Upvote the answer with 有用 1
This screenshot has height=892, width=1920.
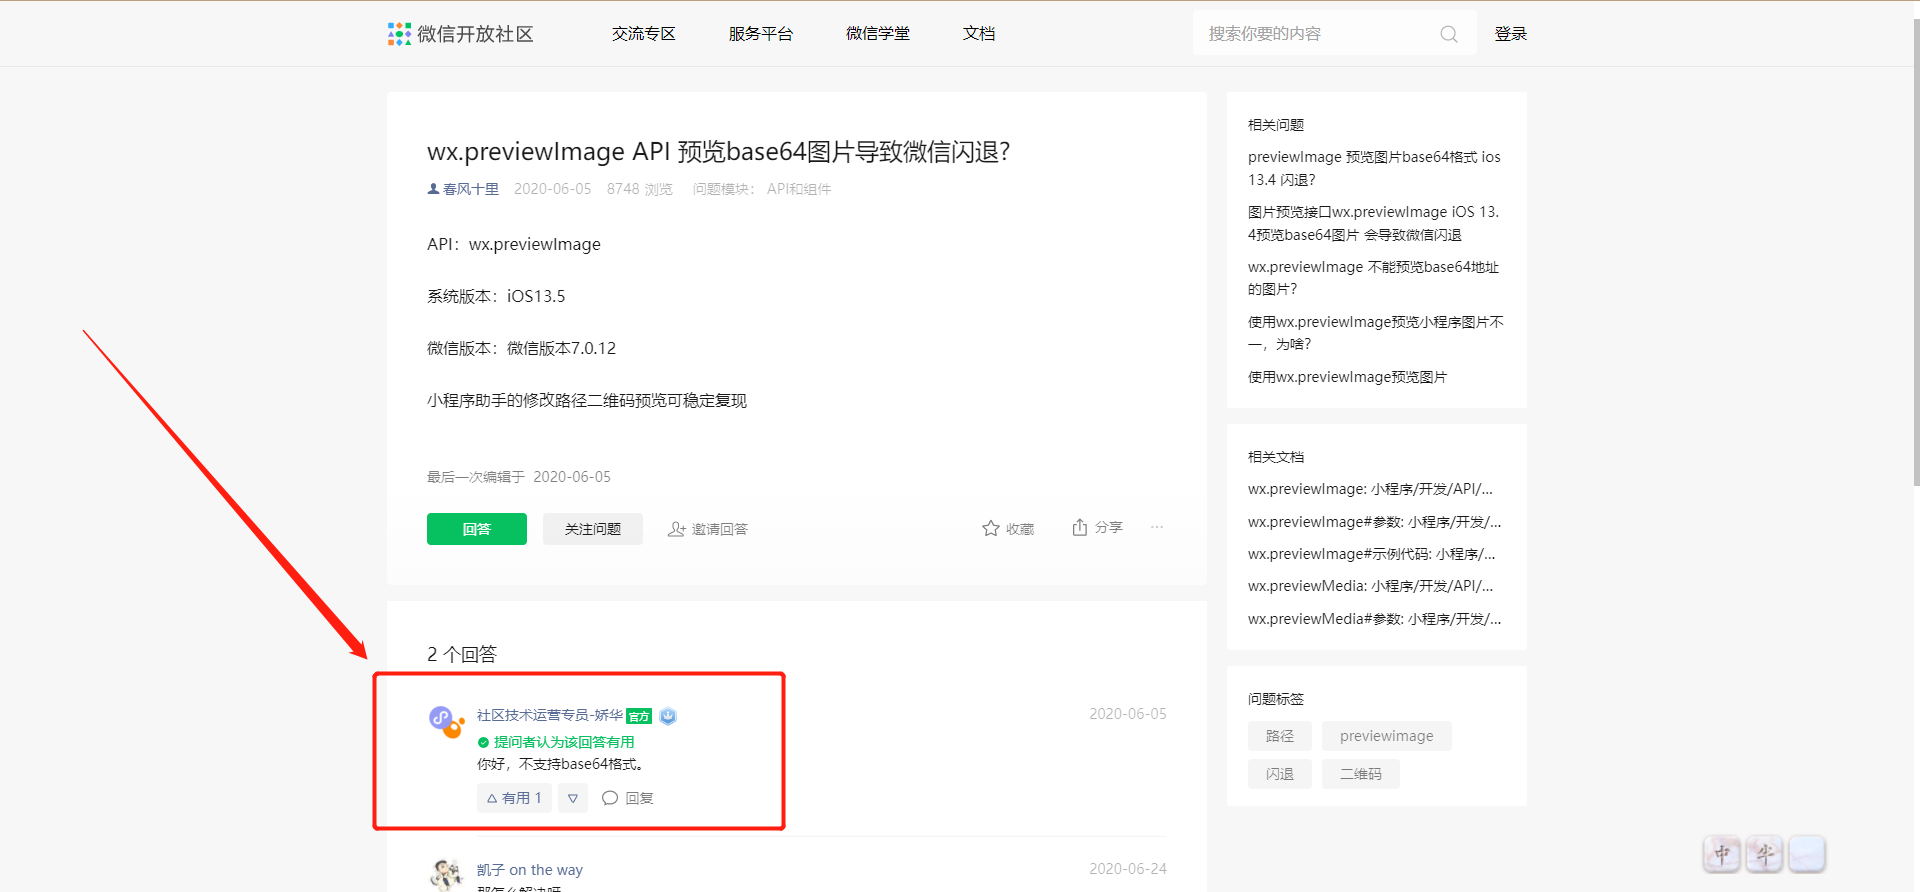(x=514, y=798)
